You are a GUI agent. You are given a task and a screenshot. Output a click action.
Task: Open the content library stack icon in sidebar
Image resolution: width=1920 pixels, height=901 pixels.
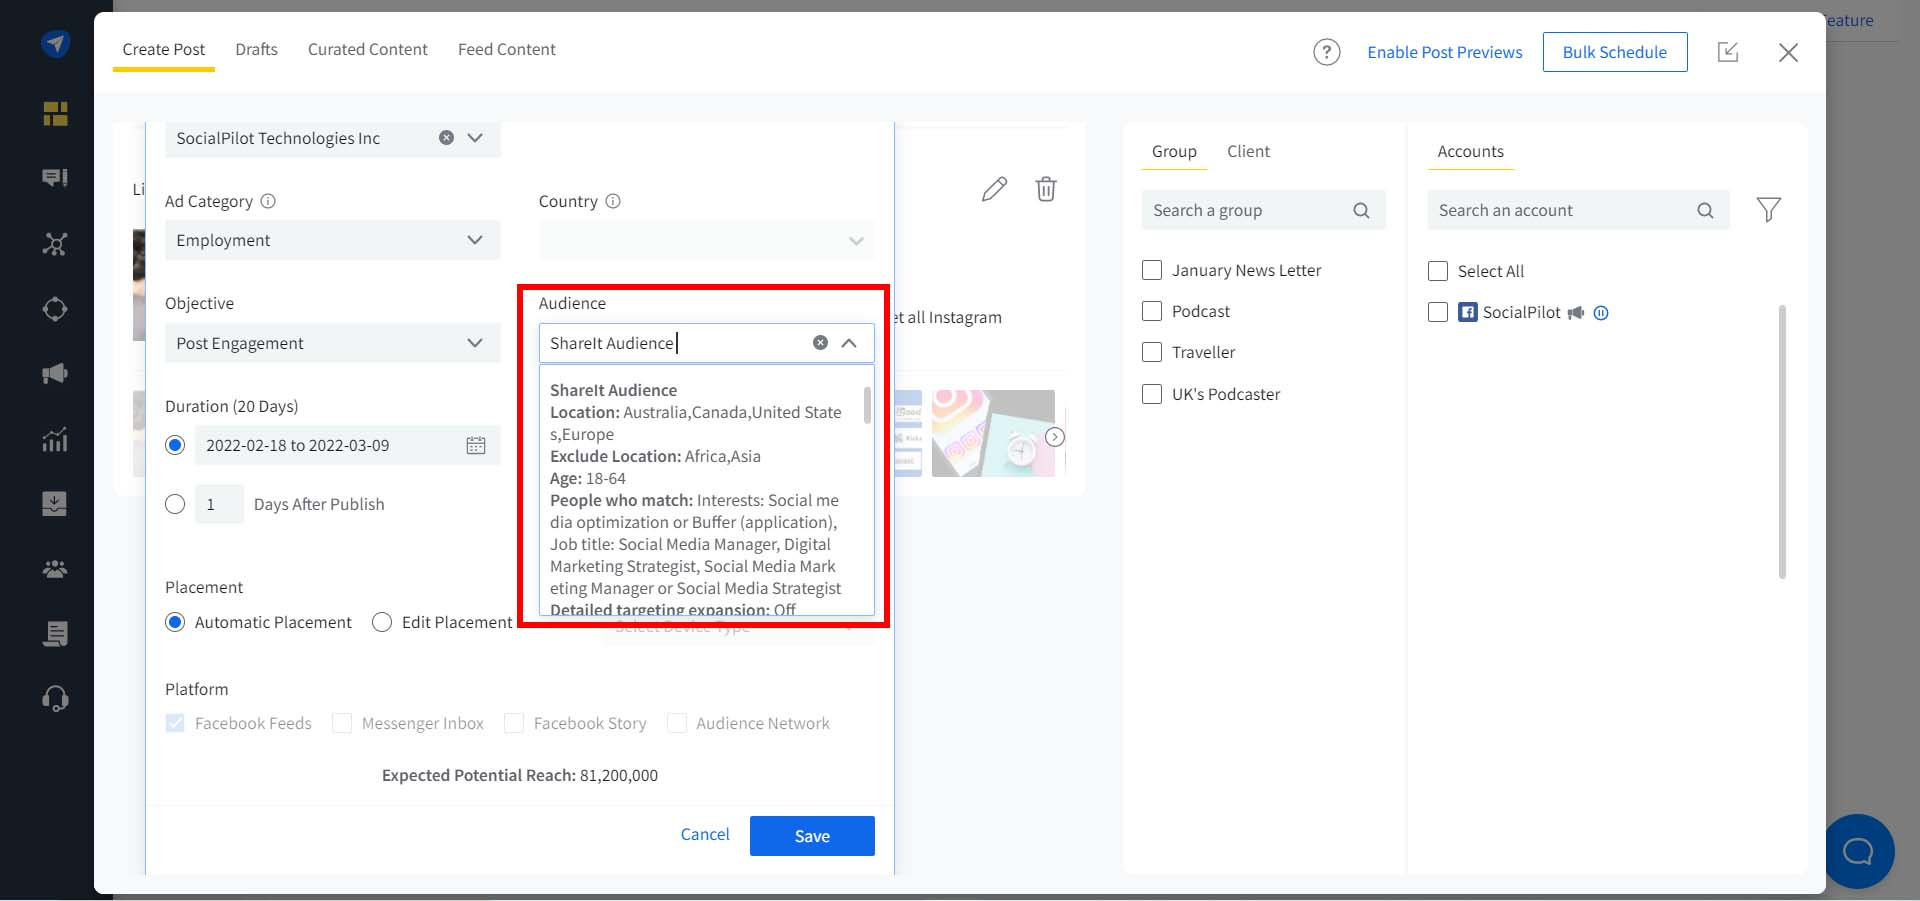coord(55,633)
